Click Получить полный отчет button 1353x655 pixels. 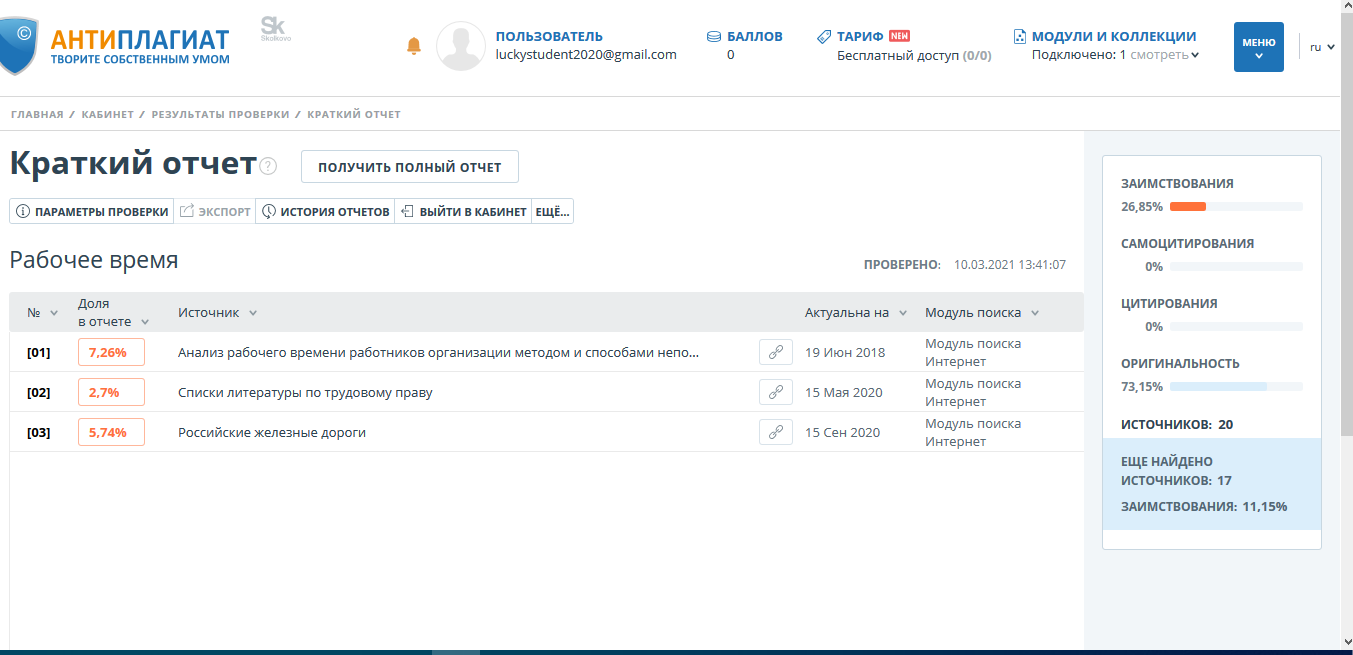tap(409, 167)
